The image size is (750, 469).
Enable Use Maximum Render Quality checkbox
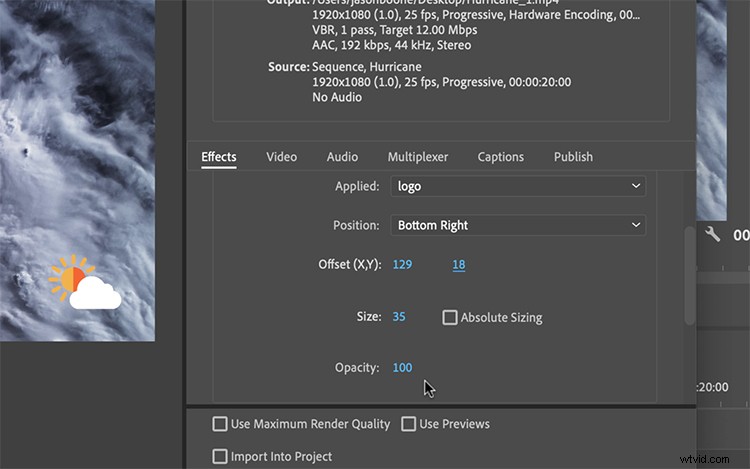click(220, 424)
